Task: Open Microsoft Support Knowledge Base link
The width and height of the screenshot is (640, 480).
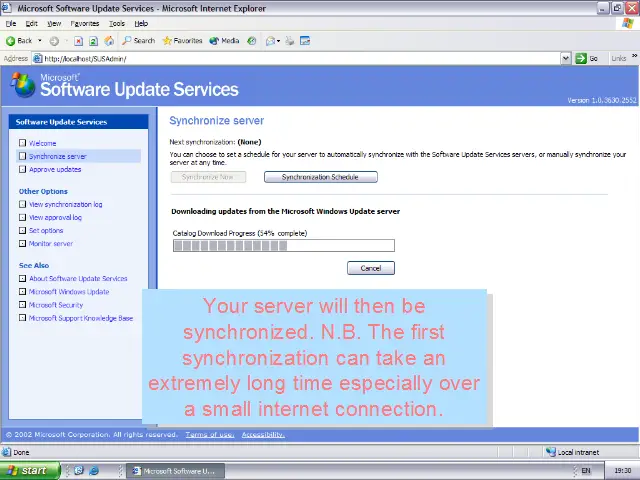Action: coord(81,318)
